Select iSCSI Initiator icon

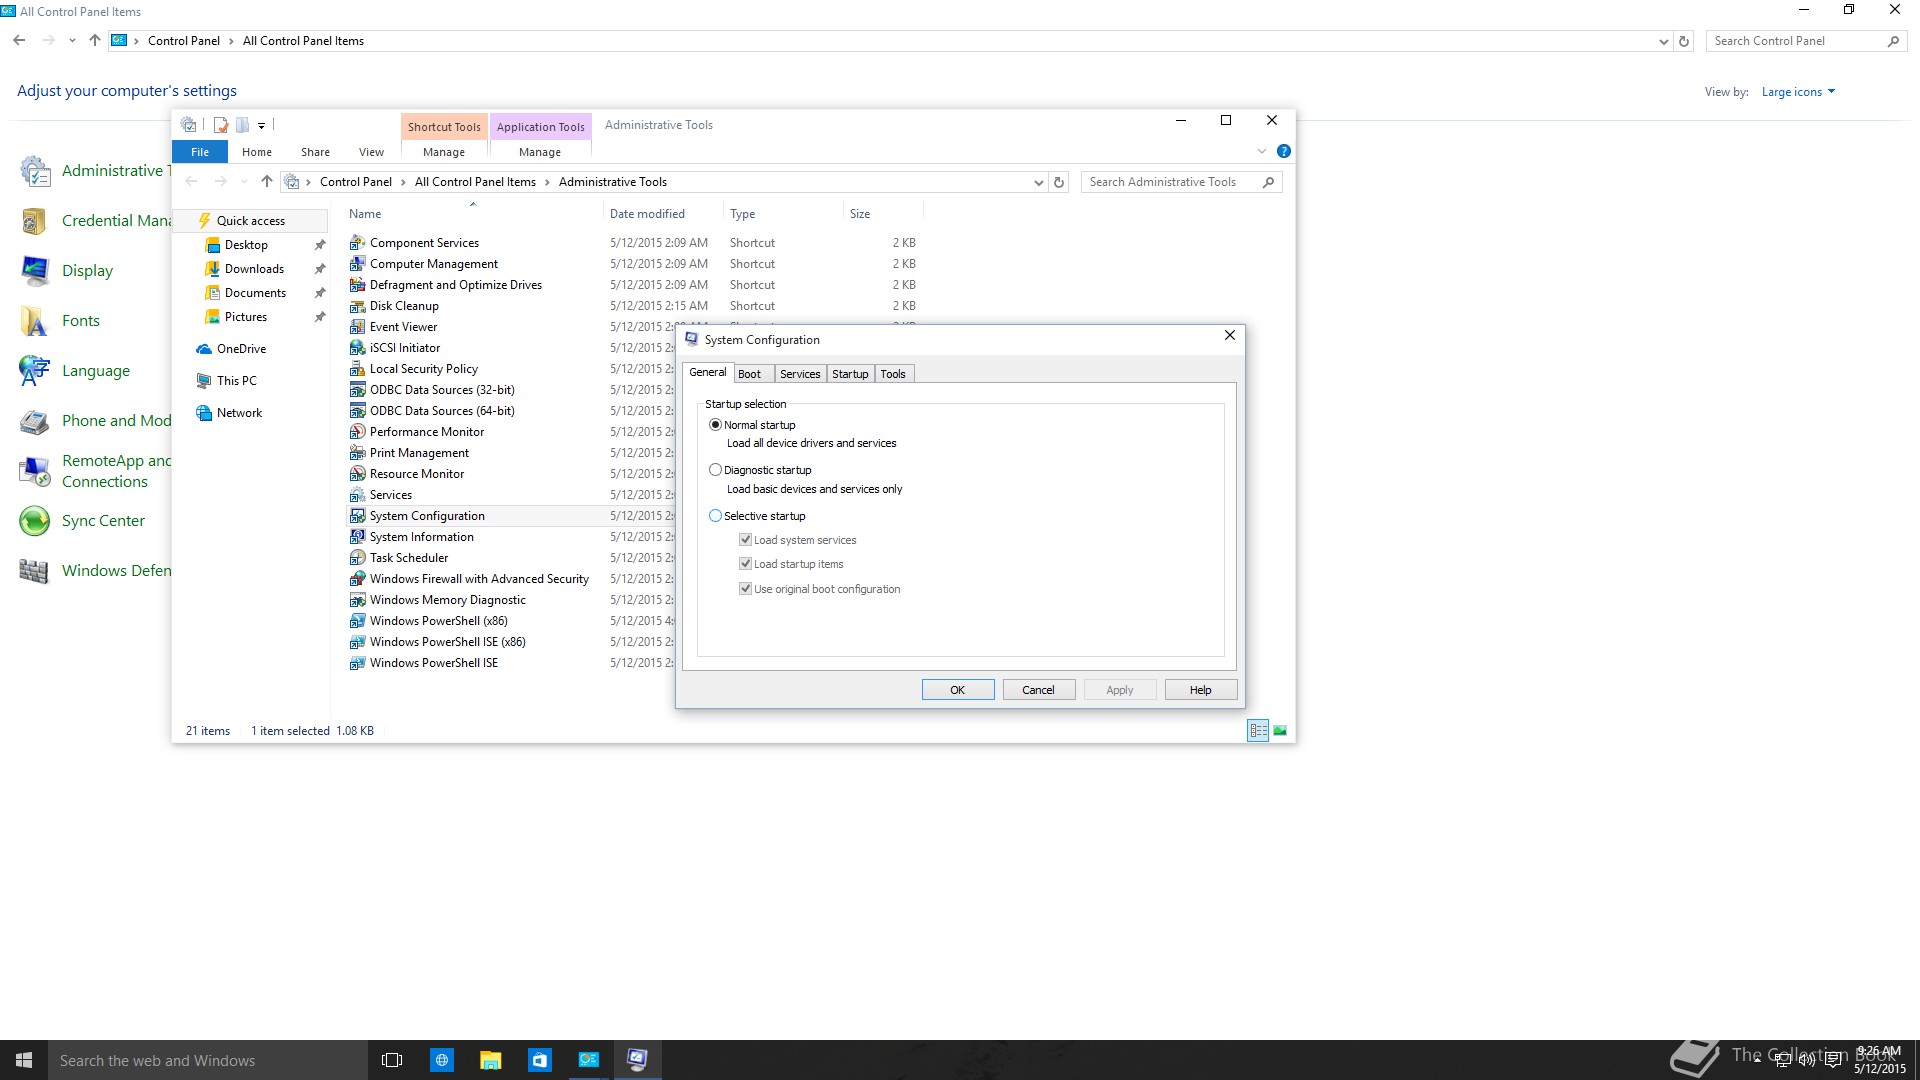point(357,348)
